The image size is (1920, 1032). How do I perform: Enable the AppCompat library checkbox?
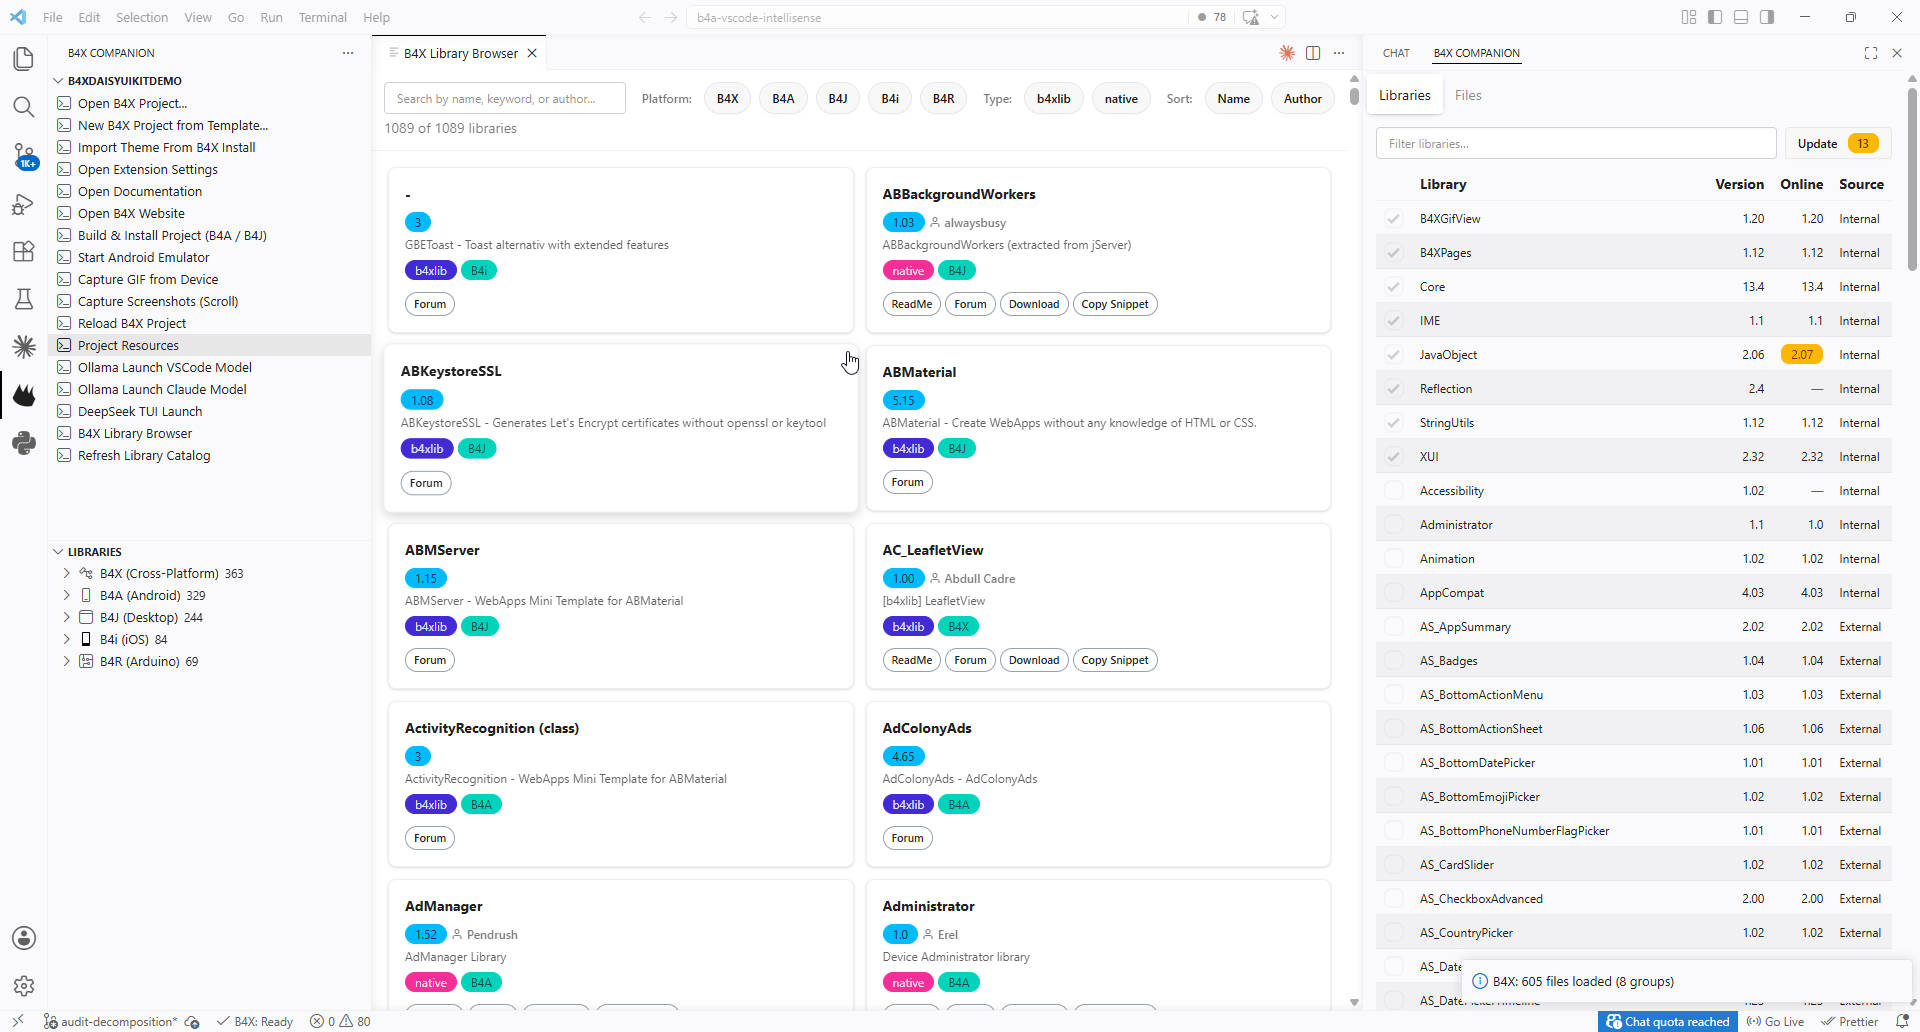1393,593
